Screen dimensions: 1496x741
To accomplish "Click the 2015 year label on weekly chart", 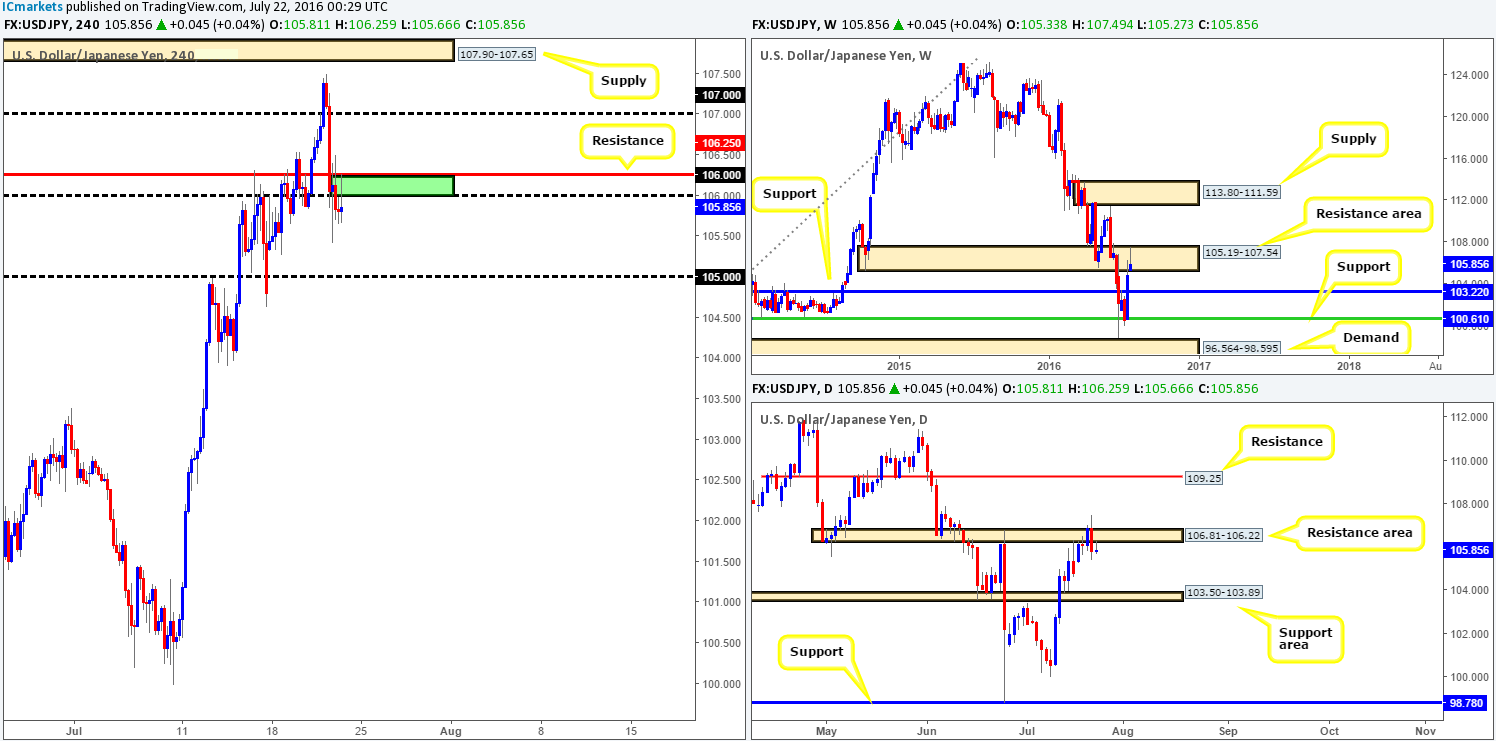I will coord(898,365).
